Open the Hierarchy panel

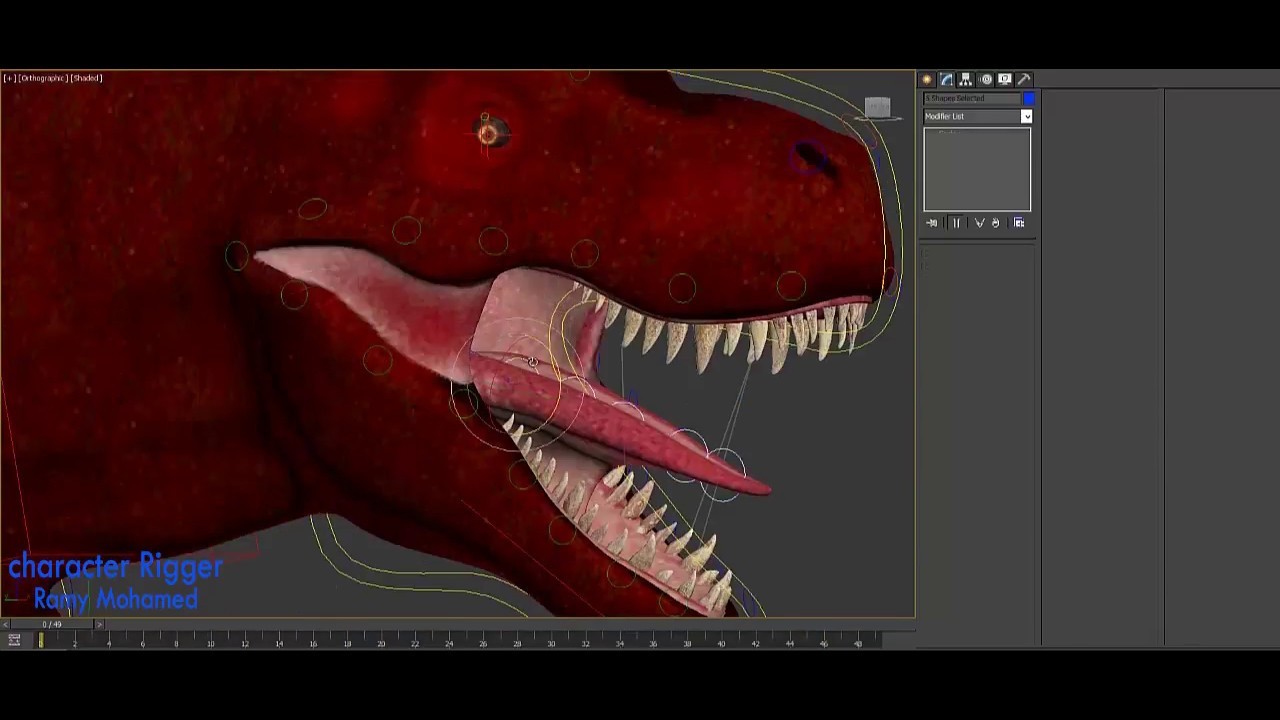point(966,79)
